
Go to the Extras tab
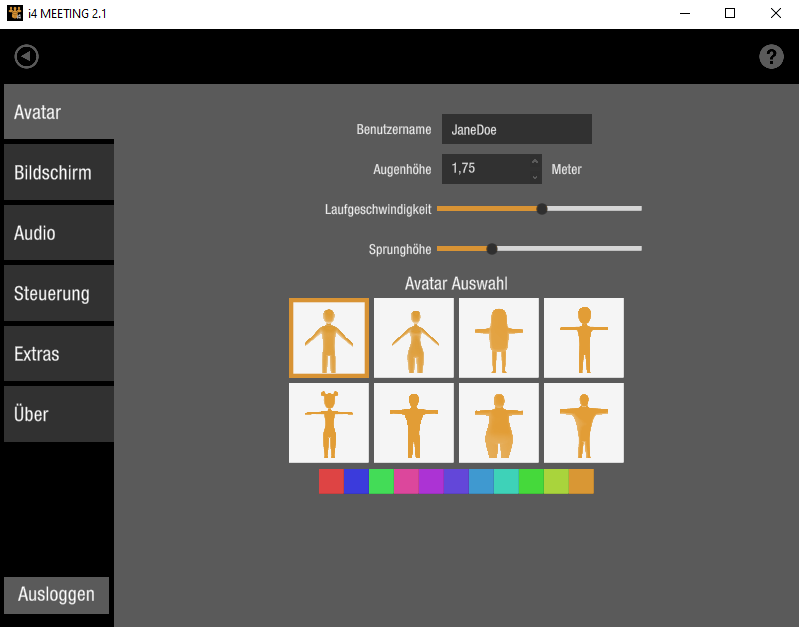point(58,354)
